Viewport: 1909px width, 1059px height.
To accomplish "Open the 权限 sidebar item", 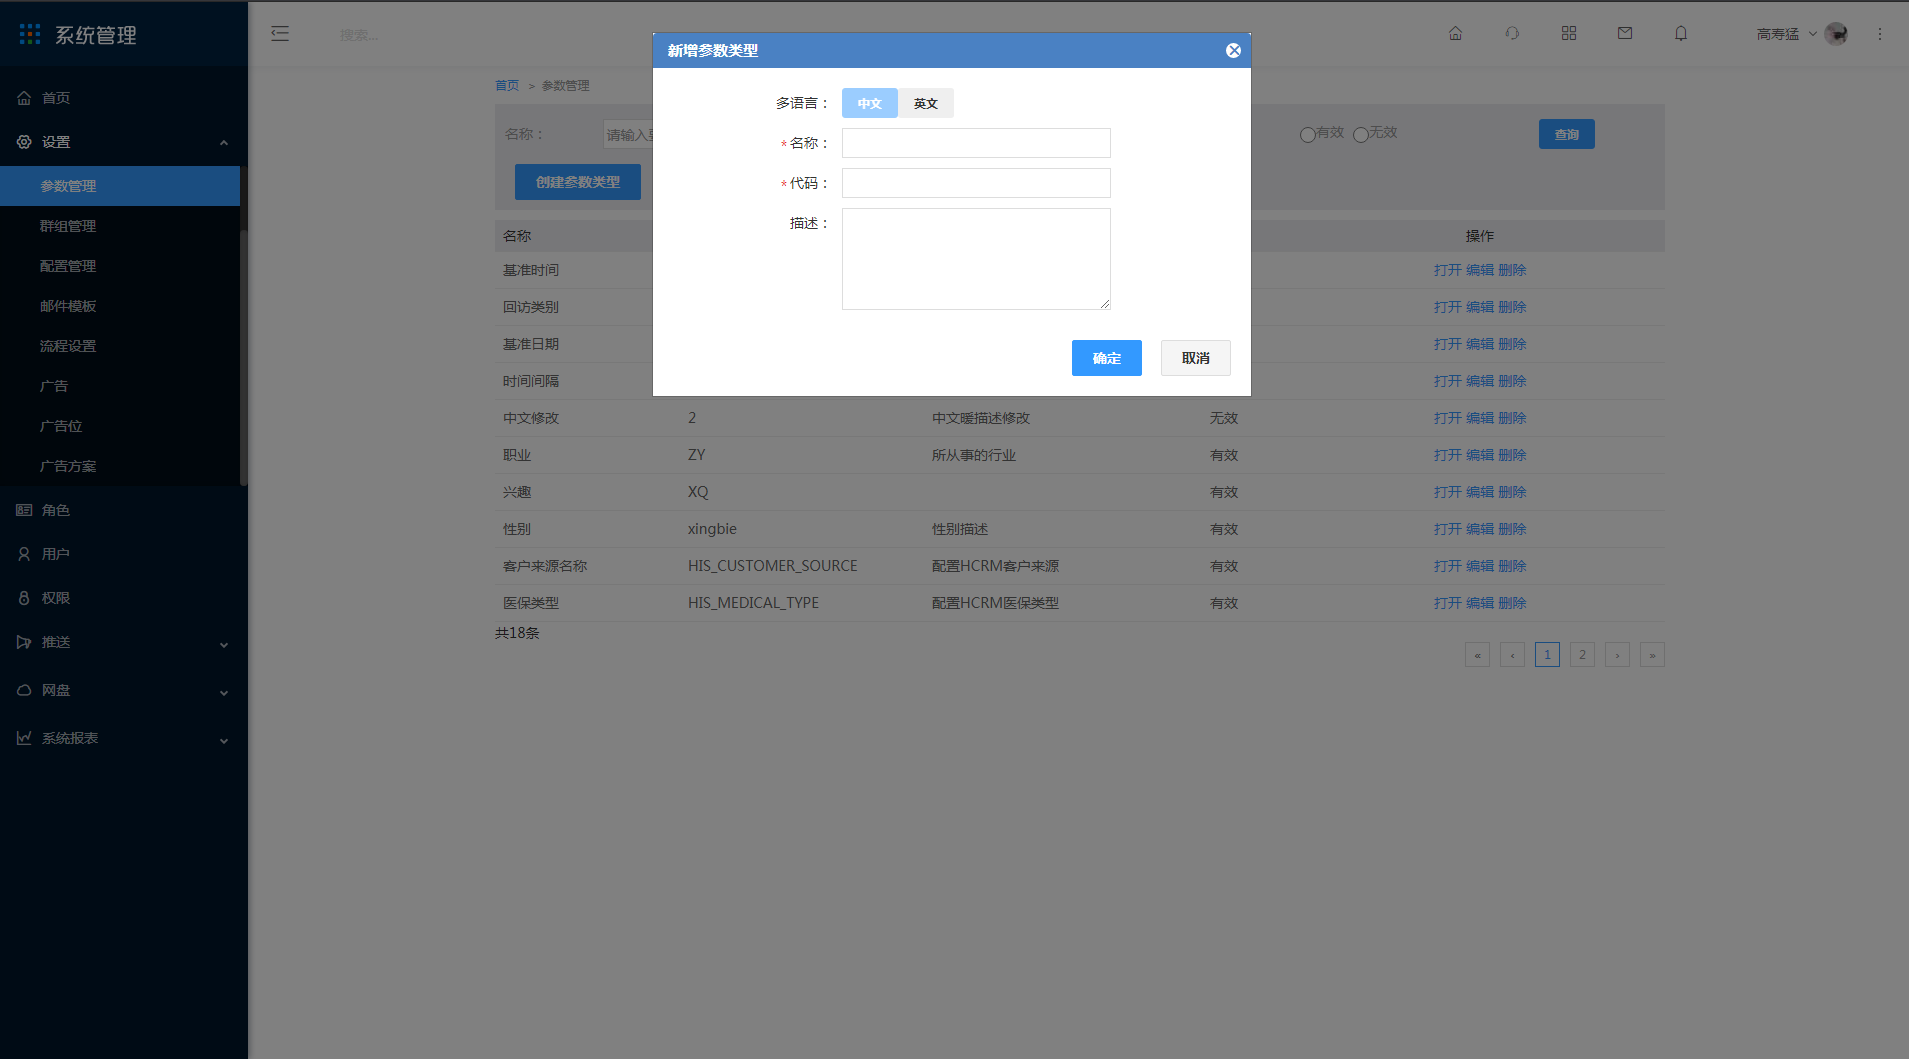I will click(124, 598).
